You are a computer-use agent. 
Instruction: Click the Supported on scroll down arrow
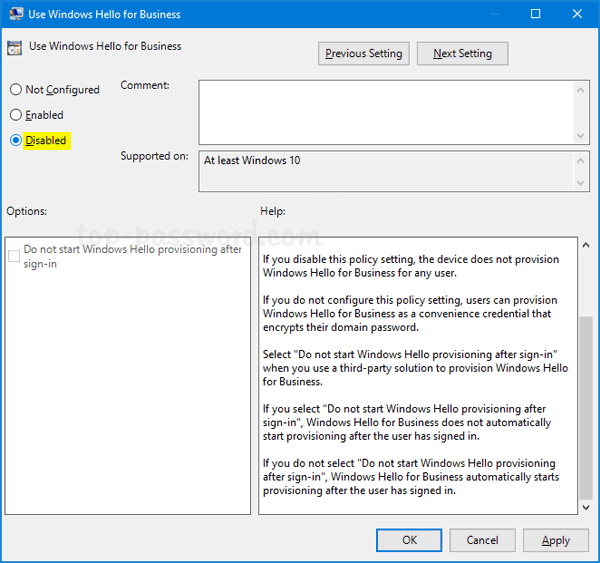582,182
